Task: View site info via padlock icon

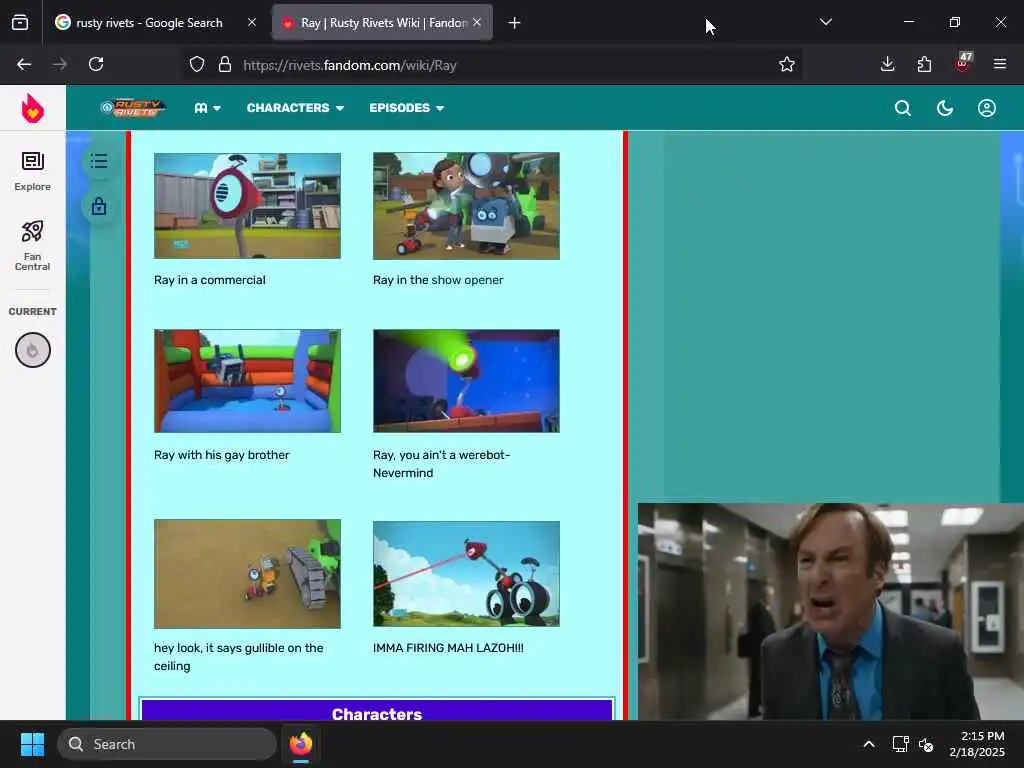Action: point(225,65)
